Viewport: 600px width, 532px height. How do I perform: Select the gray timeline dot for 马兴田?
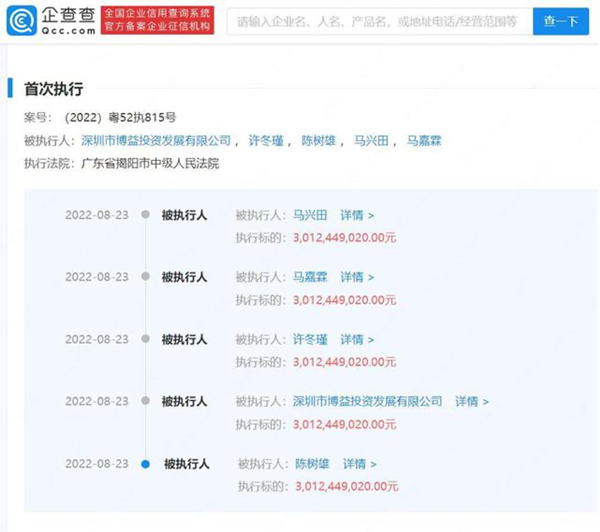coord(146,215)
